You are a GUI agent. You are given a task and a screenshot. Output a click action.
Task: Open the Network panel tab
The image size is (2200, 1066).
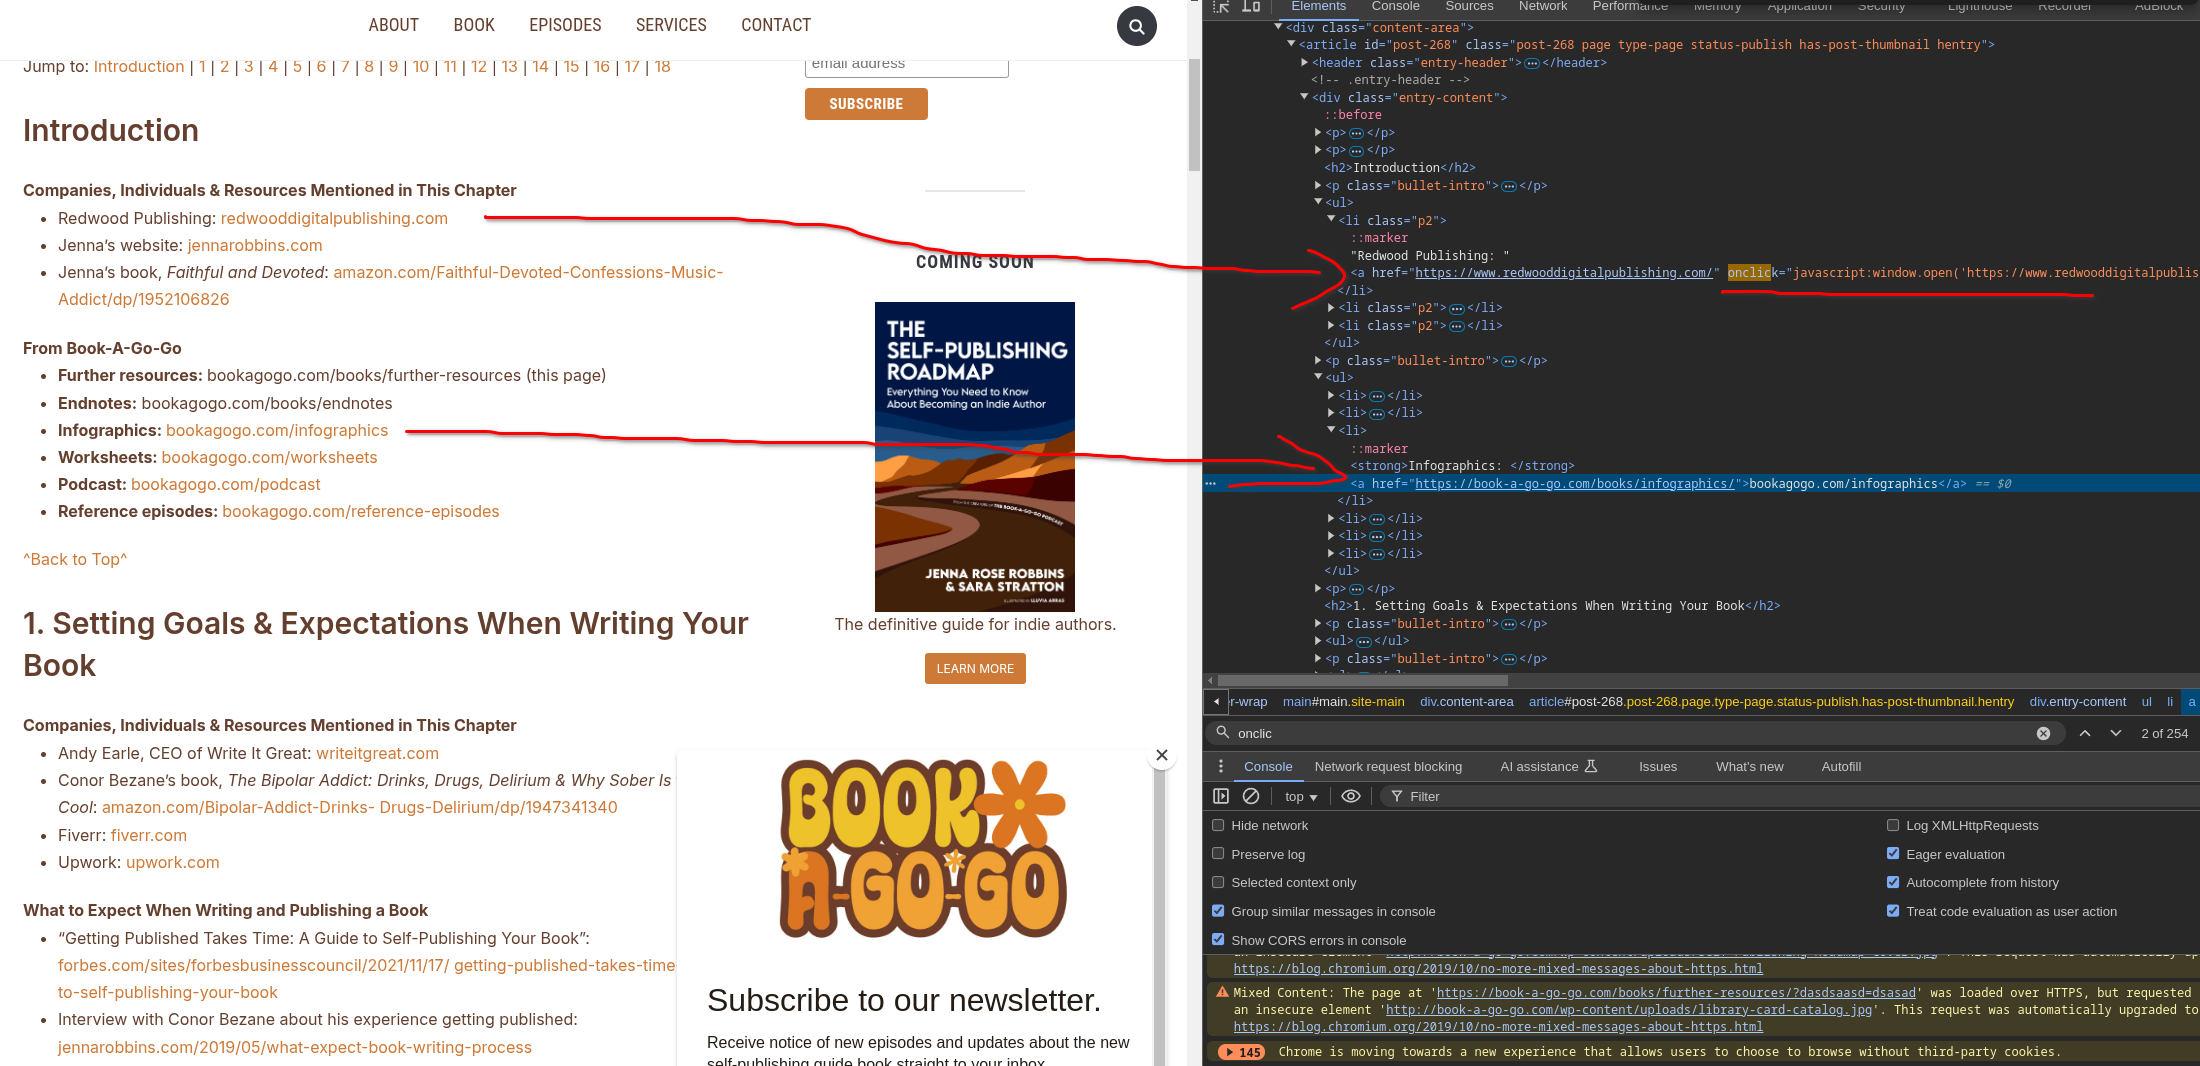[x=1543, y=7]
